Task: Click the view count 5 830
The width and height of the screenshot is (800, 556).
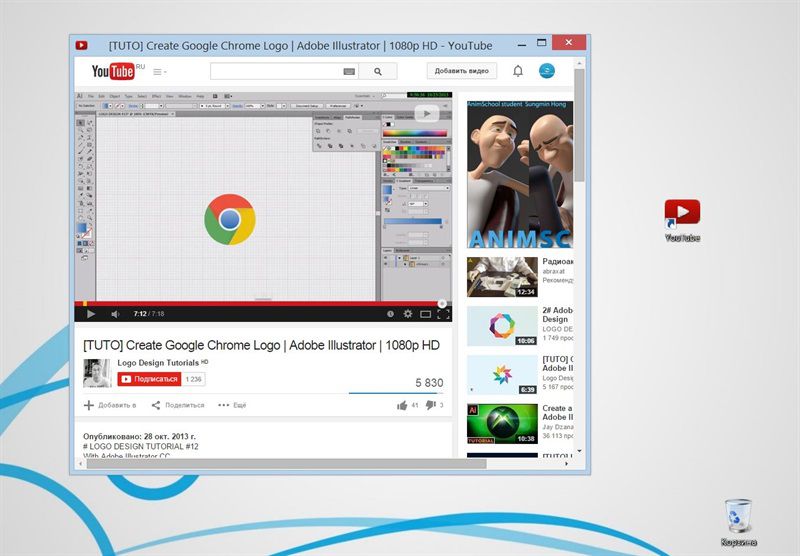Action: coord(429,383)
